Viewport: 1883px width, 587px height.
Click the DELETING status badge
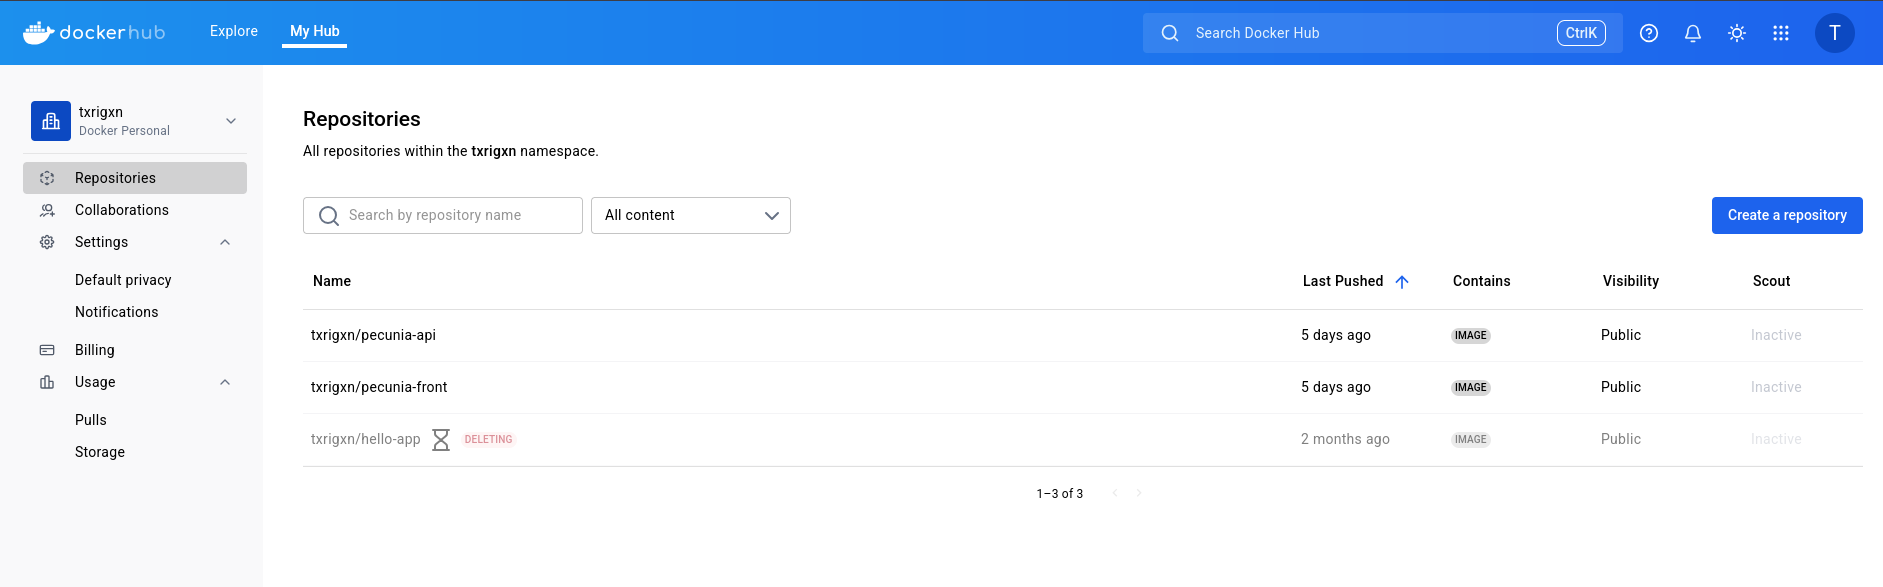[x=488, y=440]
